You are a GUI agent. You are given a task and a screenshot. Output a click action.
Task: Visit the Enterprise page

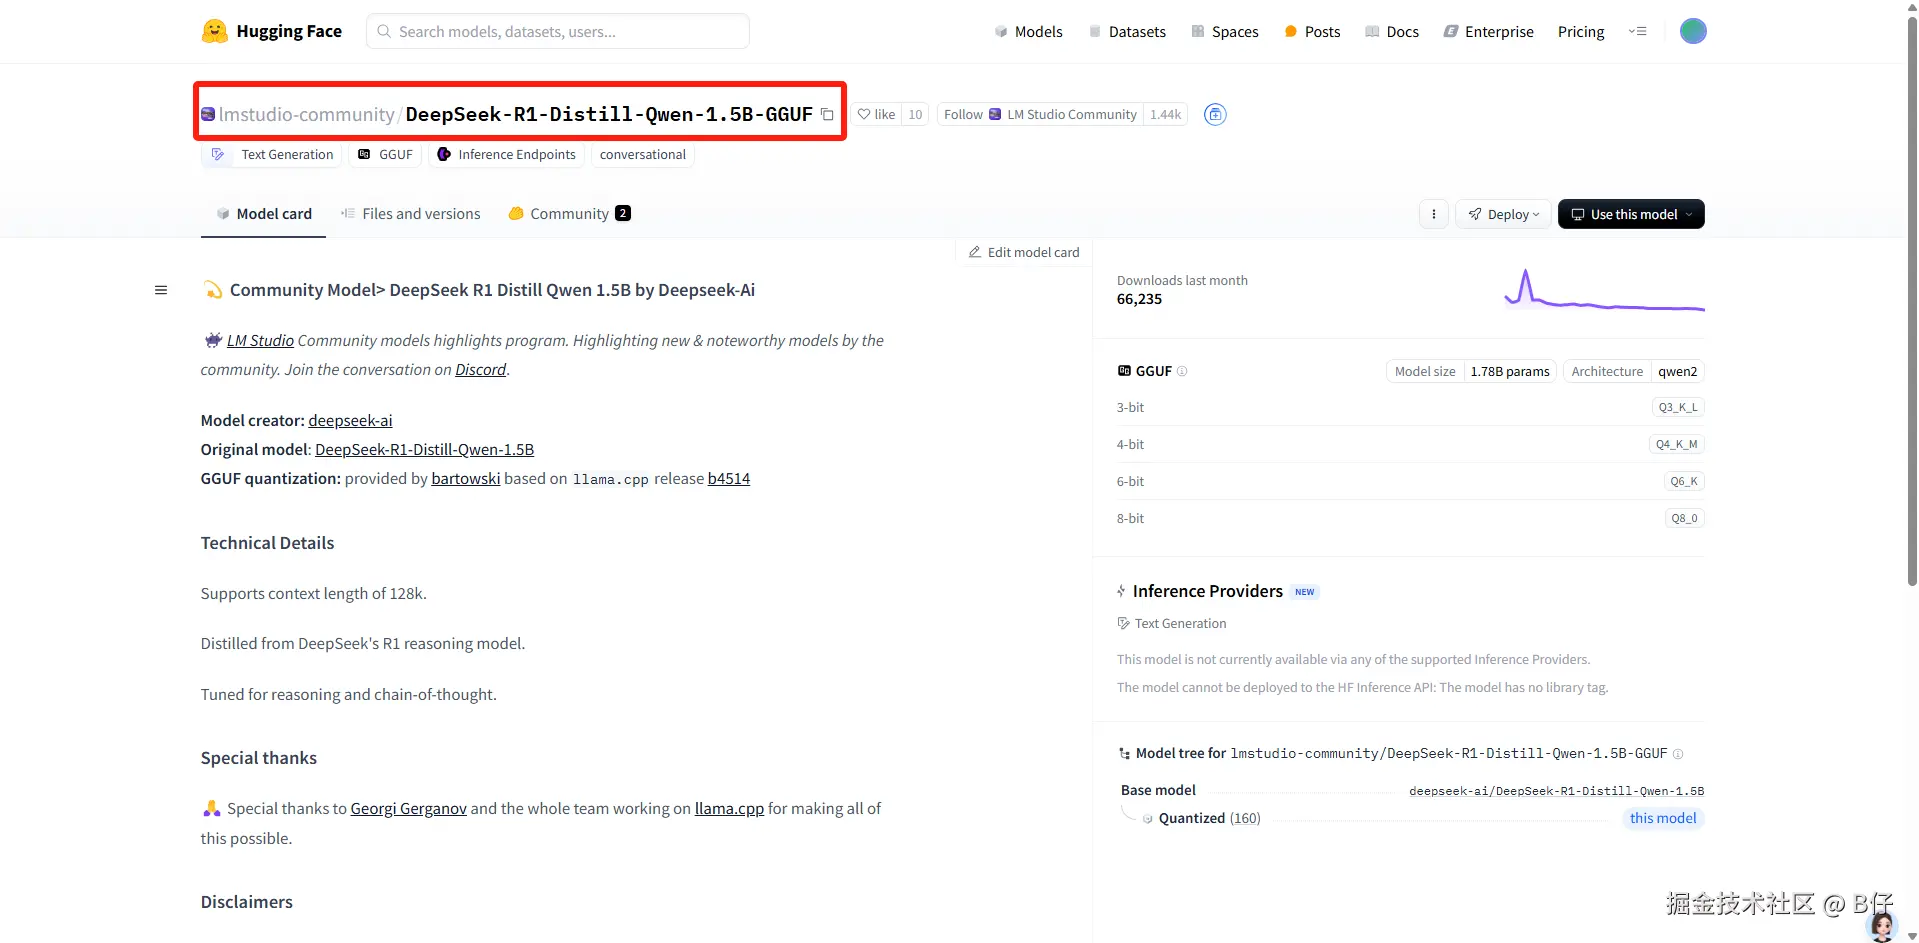point(1489,31)
